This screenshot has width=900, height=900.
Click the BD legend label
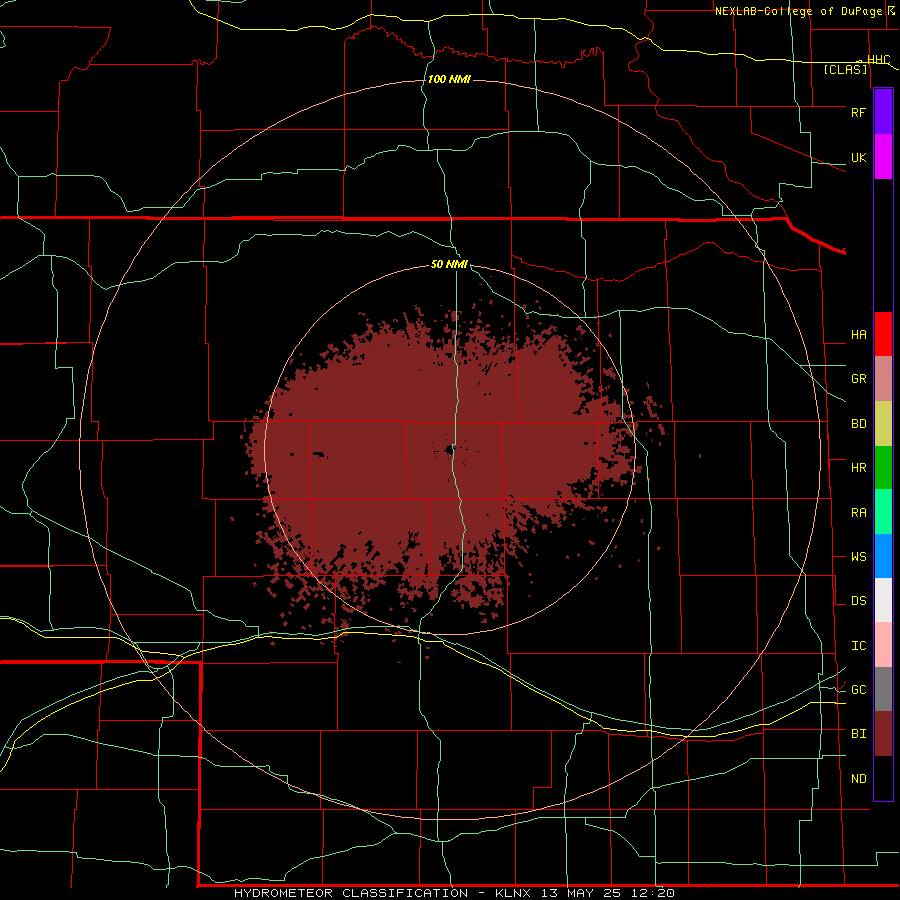tap(858, 424)
